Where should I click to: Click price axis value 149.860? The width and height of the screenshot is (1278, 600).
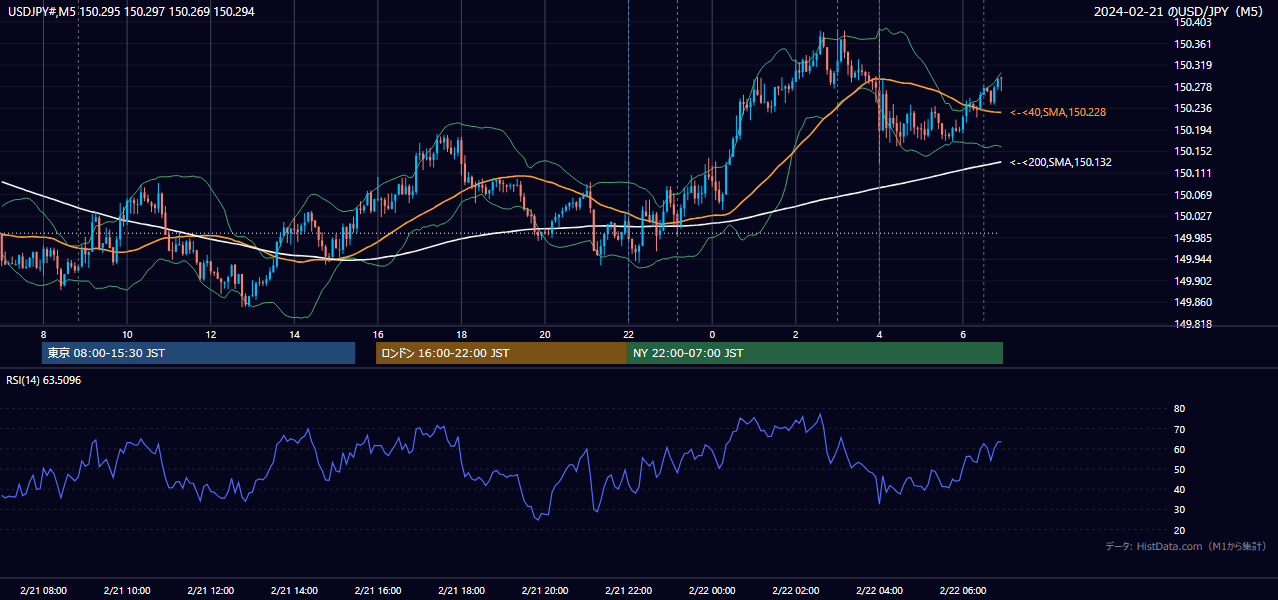tap(1194, 302)
